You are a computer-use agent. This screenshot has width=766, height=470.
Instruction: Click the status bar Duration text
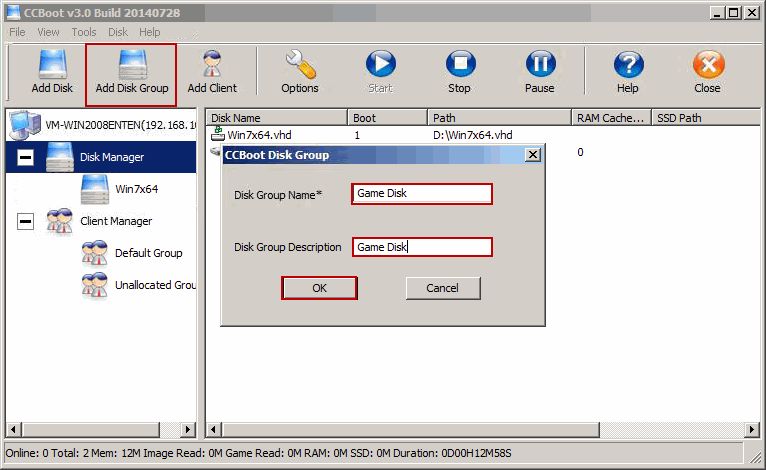click(x=452, y=453)
